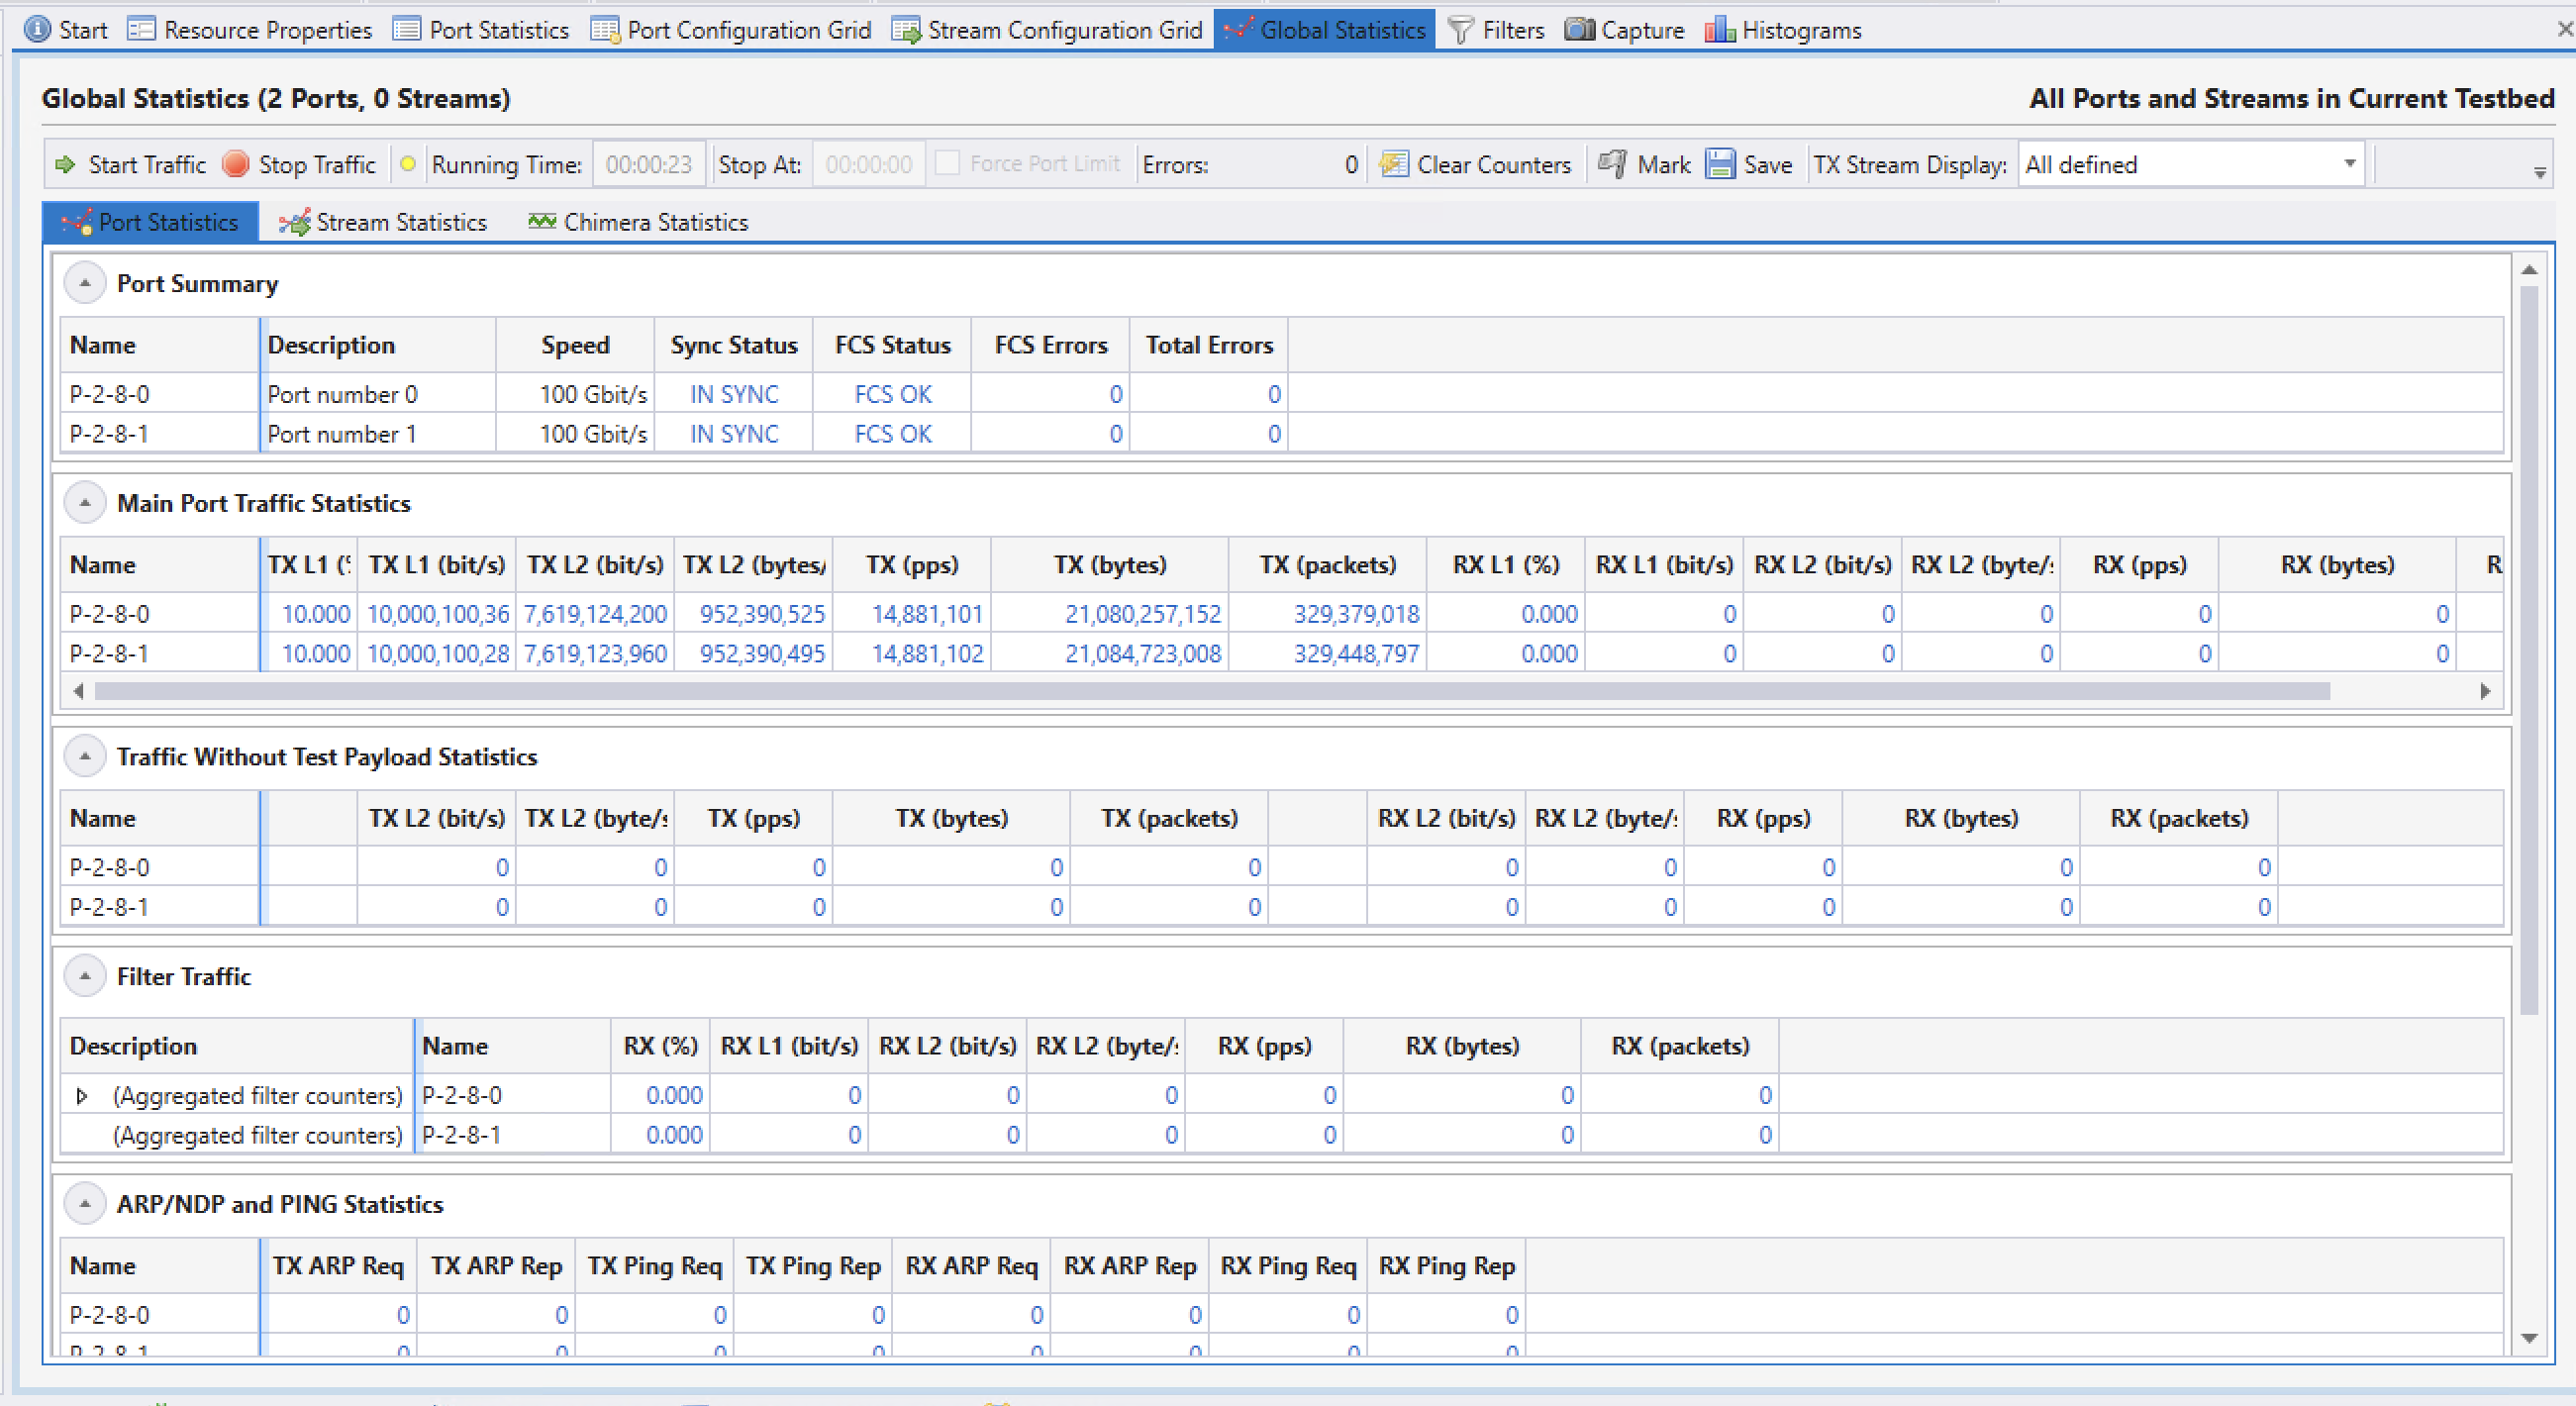
Task: Click the Stop Traffic button label
Action: 317,165
